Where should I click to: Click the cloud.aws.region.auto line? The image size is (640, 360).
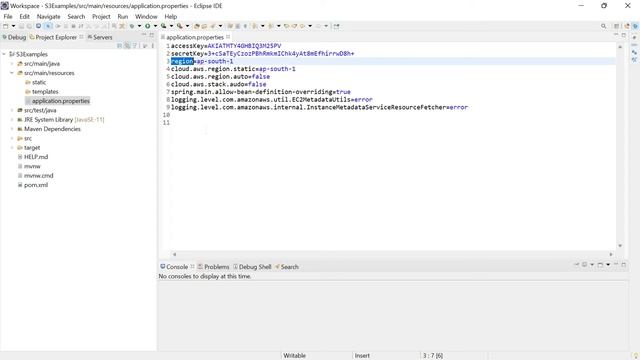coord(220,76)
